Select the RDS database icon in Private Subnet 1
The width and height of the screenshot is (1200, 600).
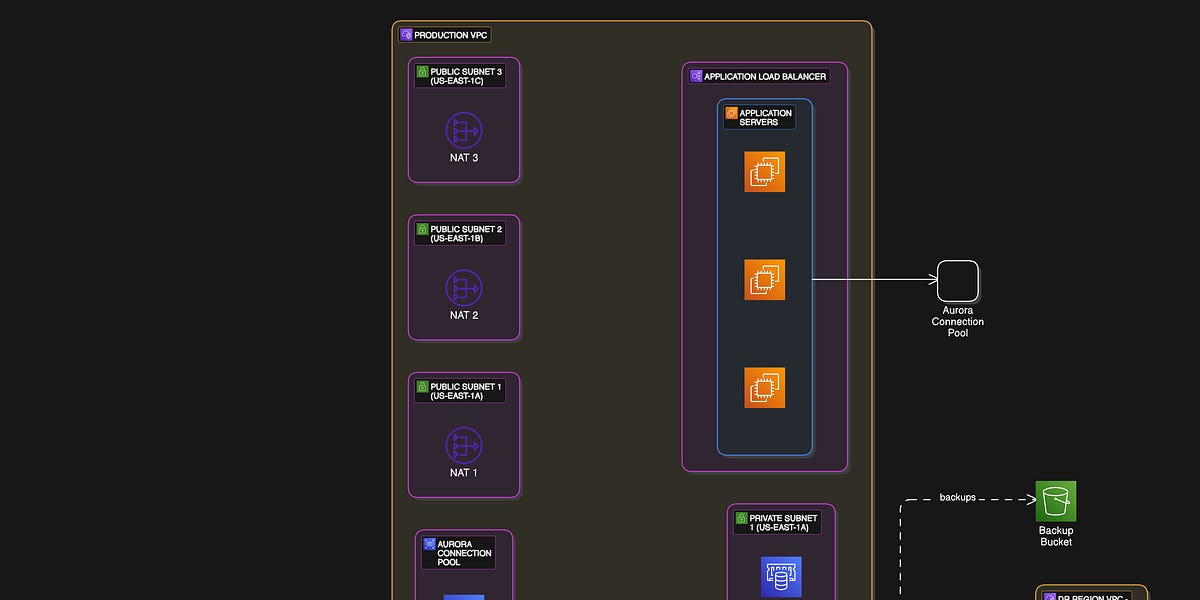pos(779,577)
